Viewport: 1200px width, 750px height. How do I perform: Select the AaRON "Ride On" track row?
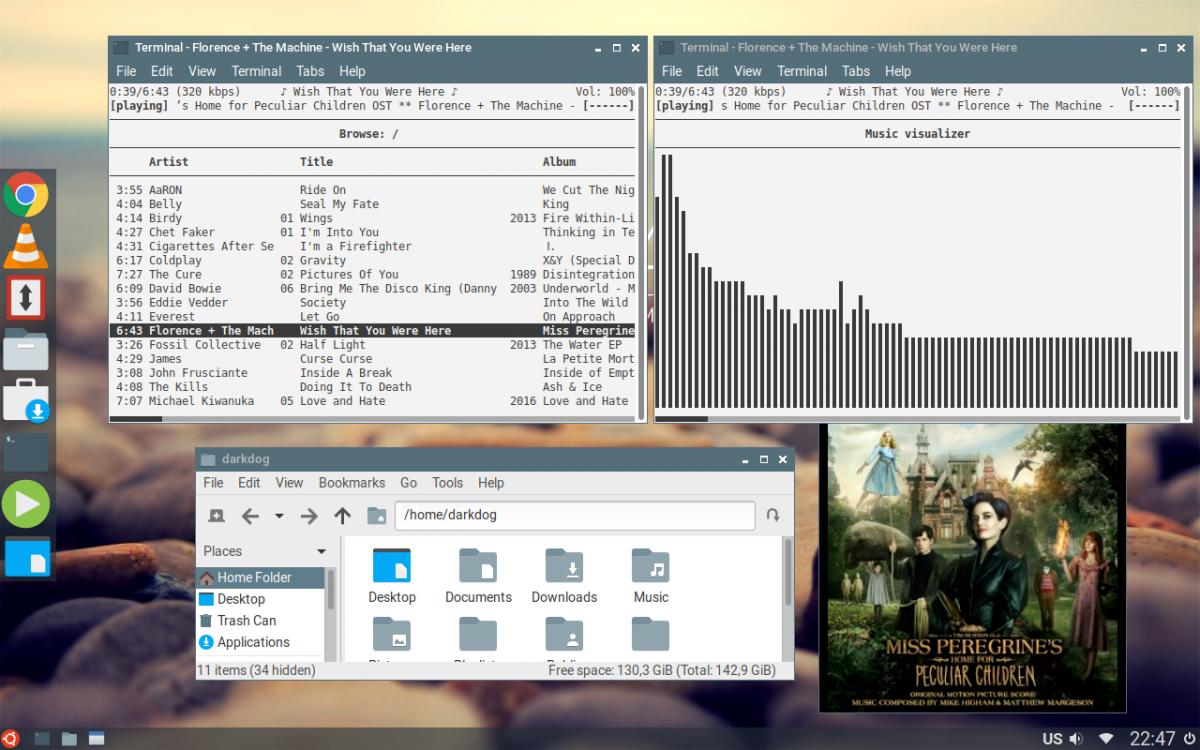coord(372,190)
